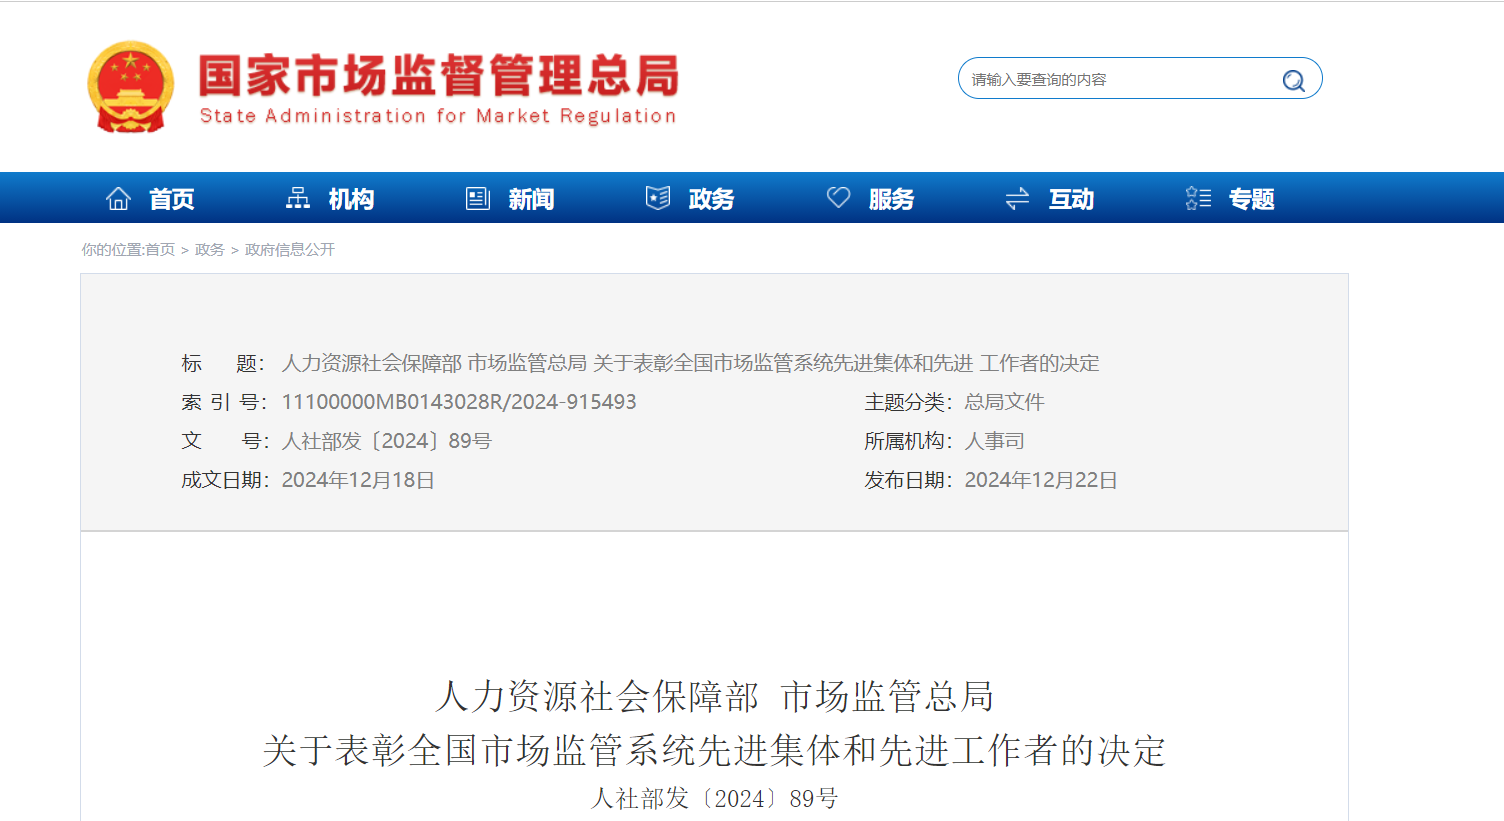Click the article heading line 人力资源社会保障部 市场监管总局
The image size is (1504, 821).
[x=715, y=696]
